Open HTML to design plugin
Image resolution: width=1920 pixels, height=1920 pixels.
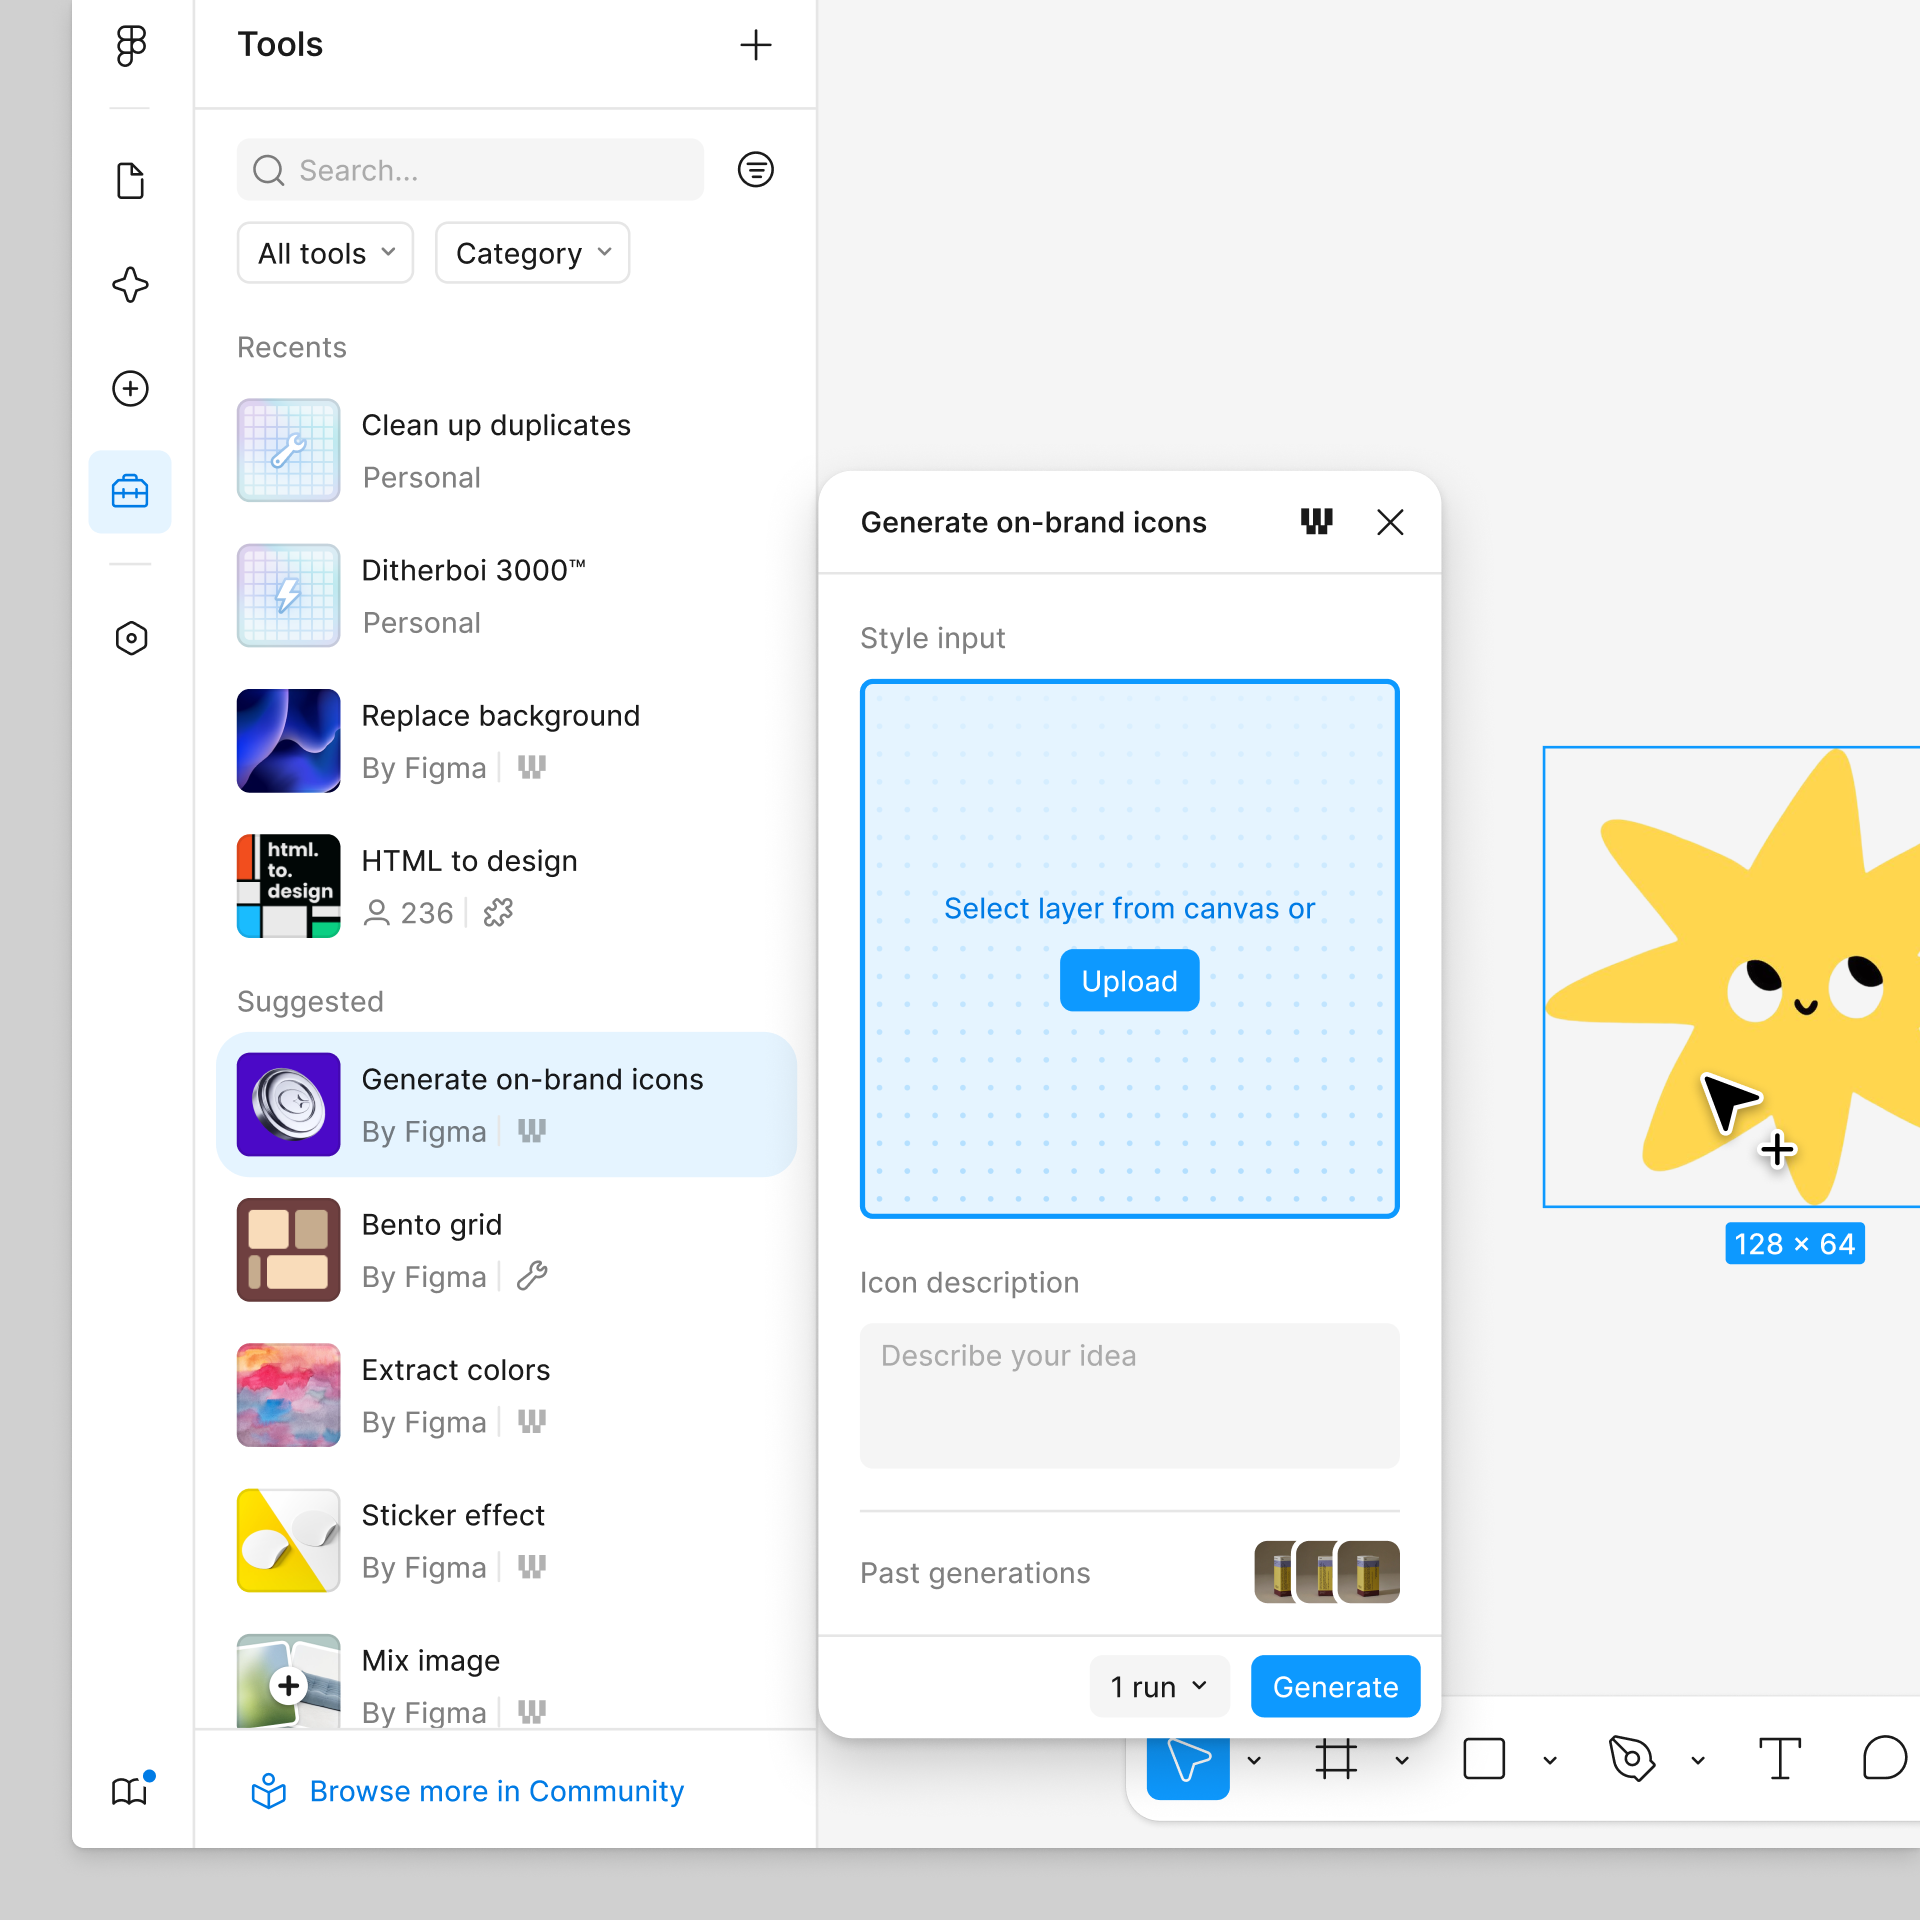[x=506, y=886]
